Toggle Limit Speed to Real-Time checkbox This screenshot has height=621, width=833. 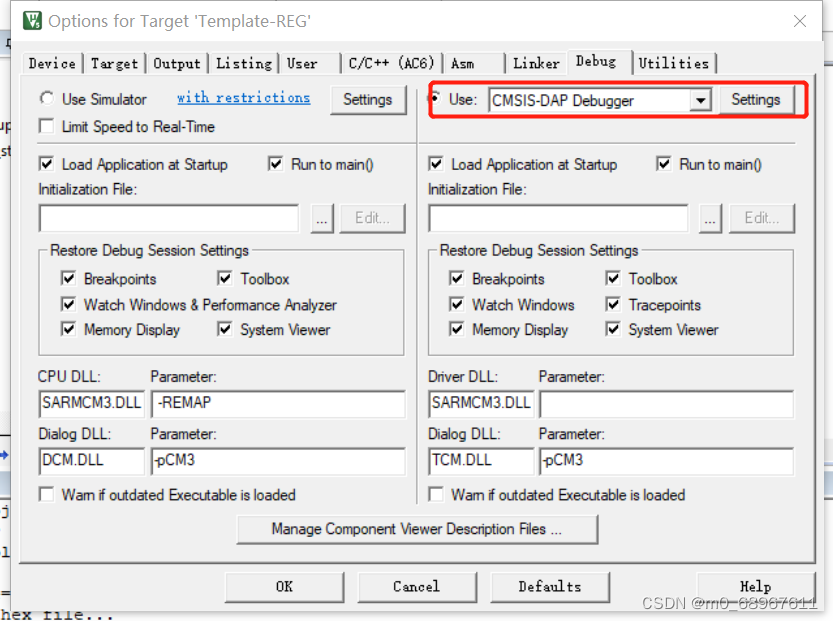(x=47, y=126)
